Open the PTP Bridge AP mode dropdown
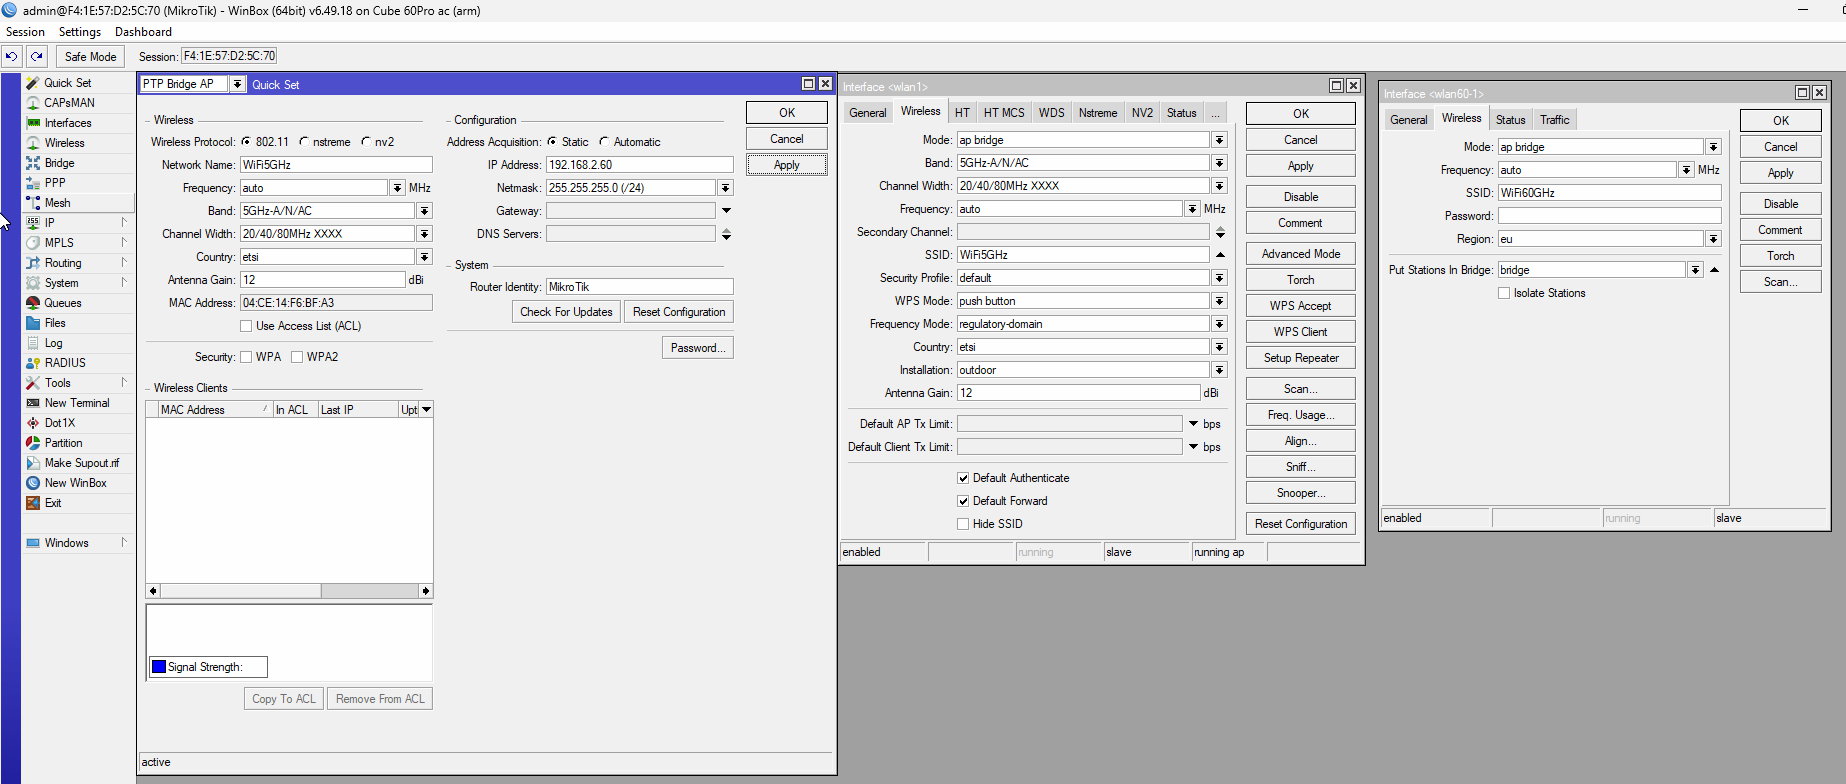 [x=237, y=84]
